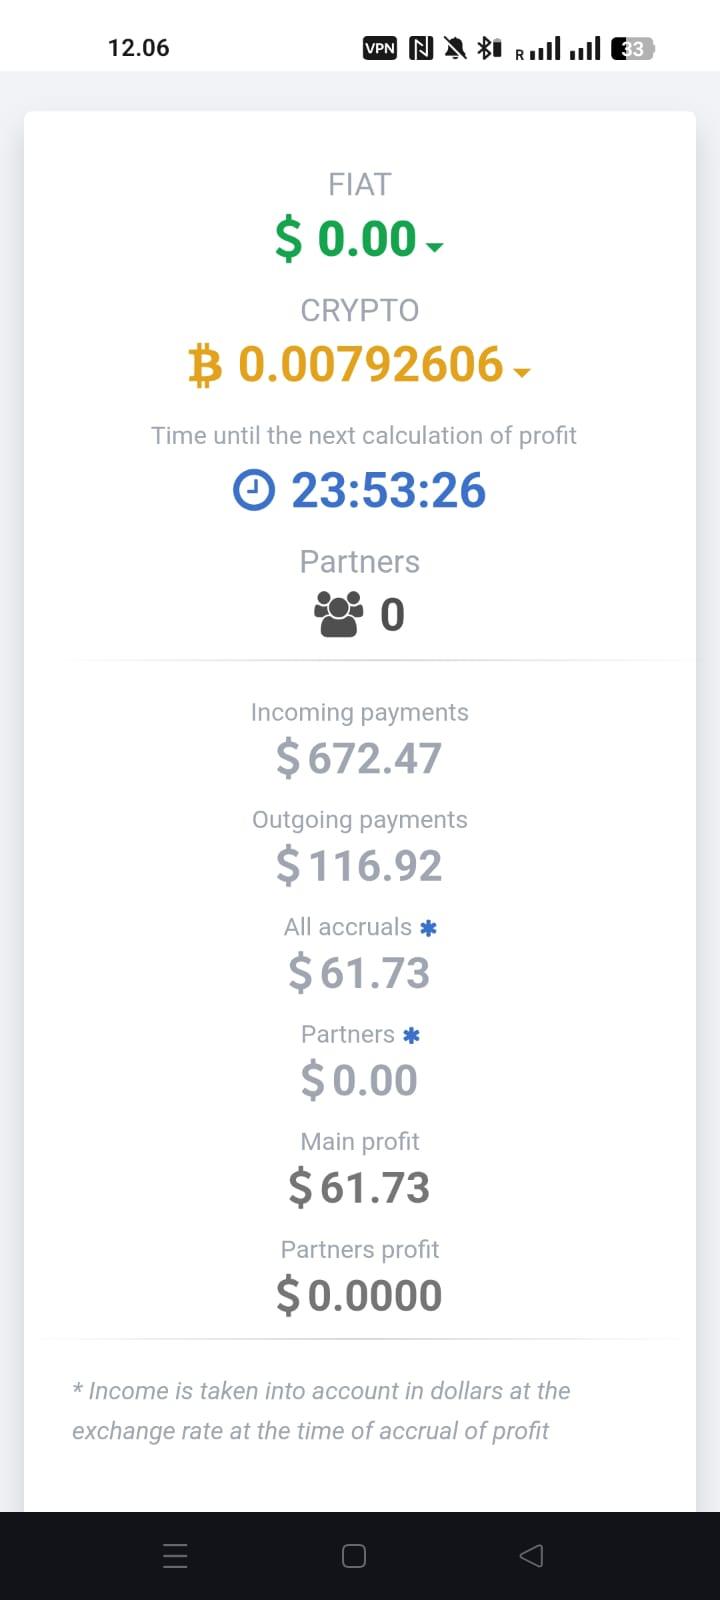The image size is (720, 1600).
Task: Tap the muted notification bell icon
Action: pyautogui.click(x=455, y=48)
